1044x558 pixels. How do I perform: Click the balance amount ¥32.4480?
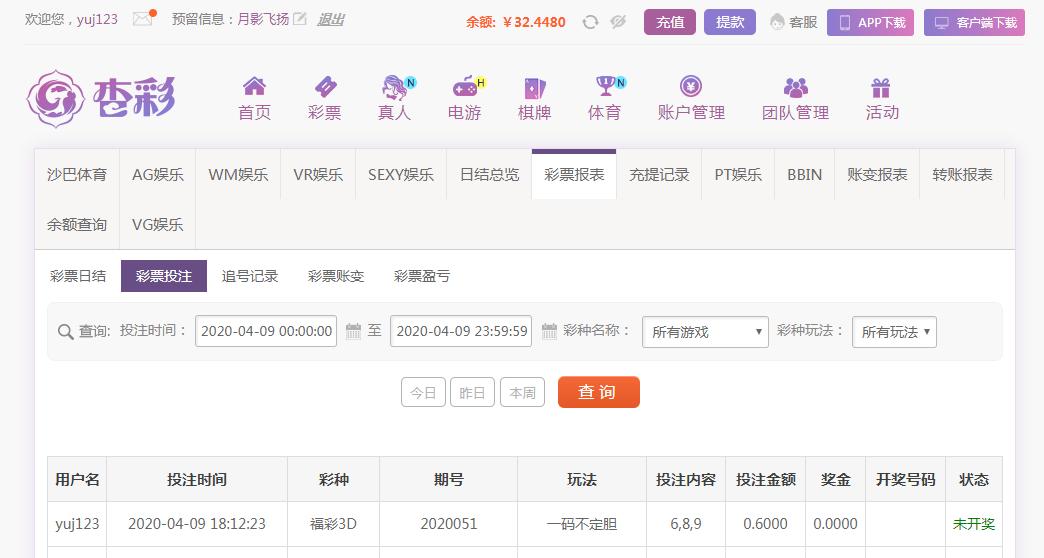click(x=534, y=22)
